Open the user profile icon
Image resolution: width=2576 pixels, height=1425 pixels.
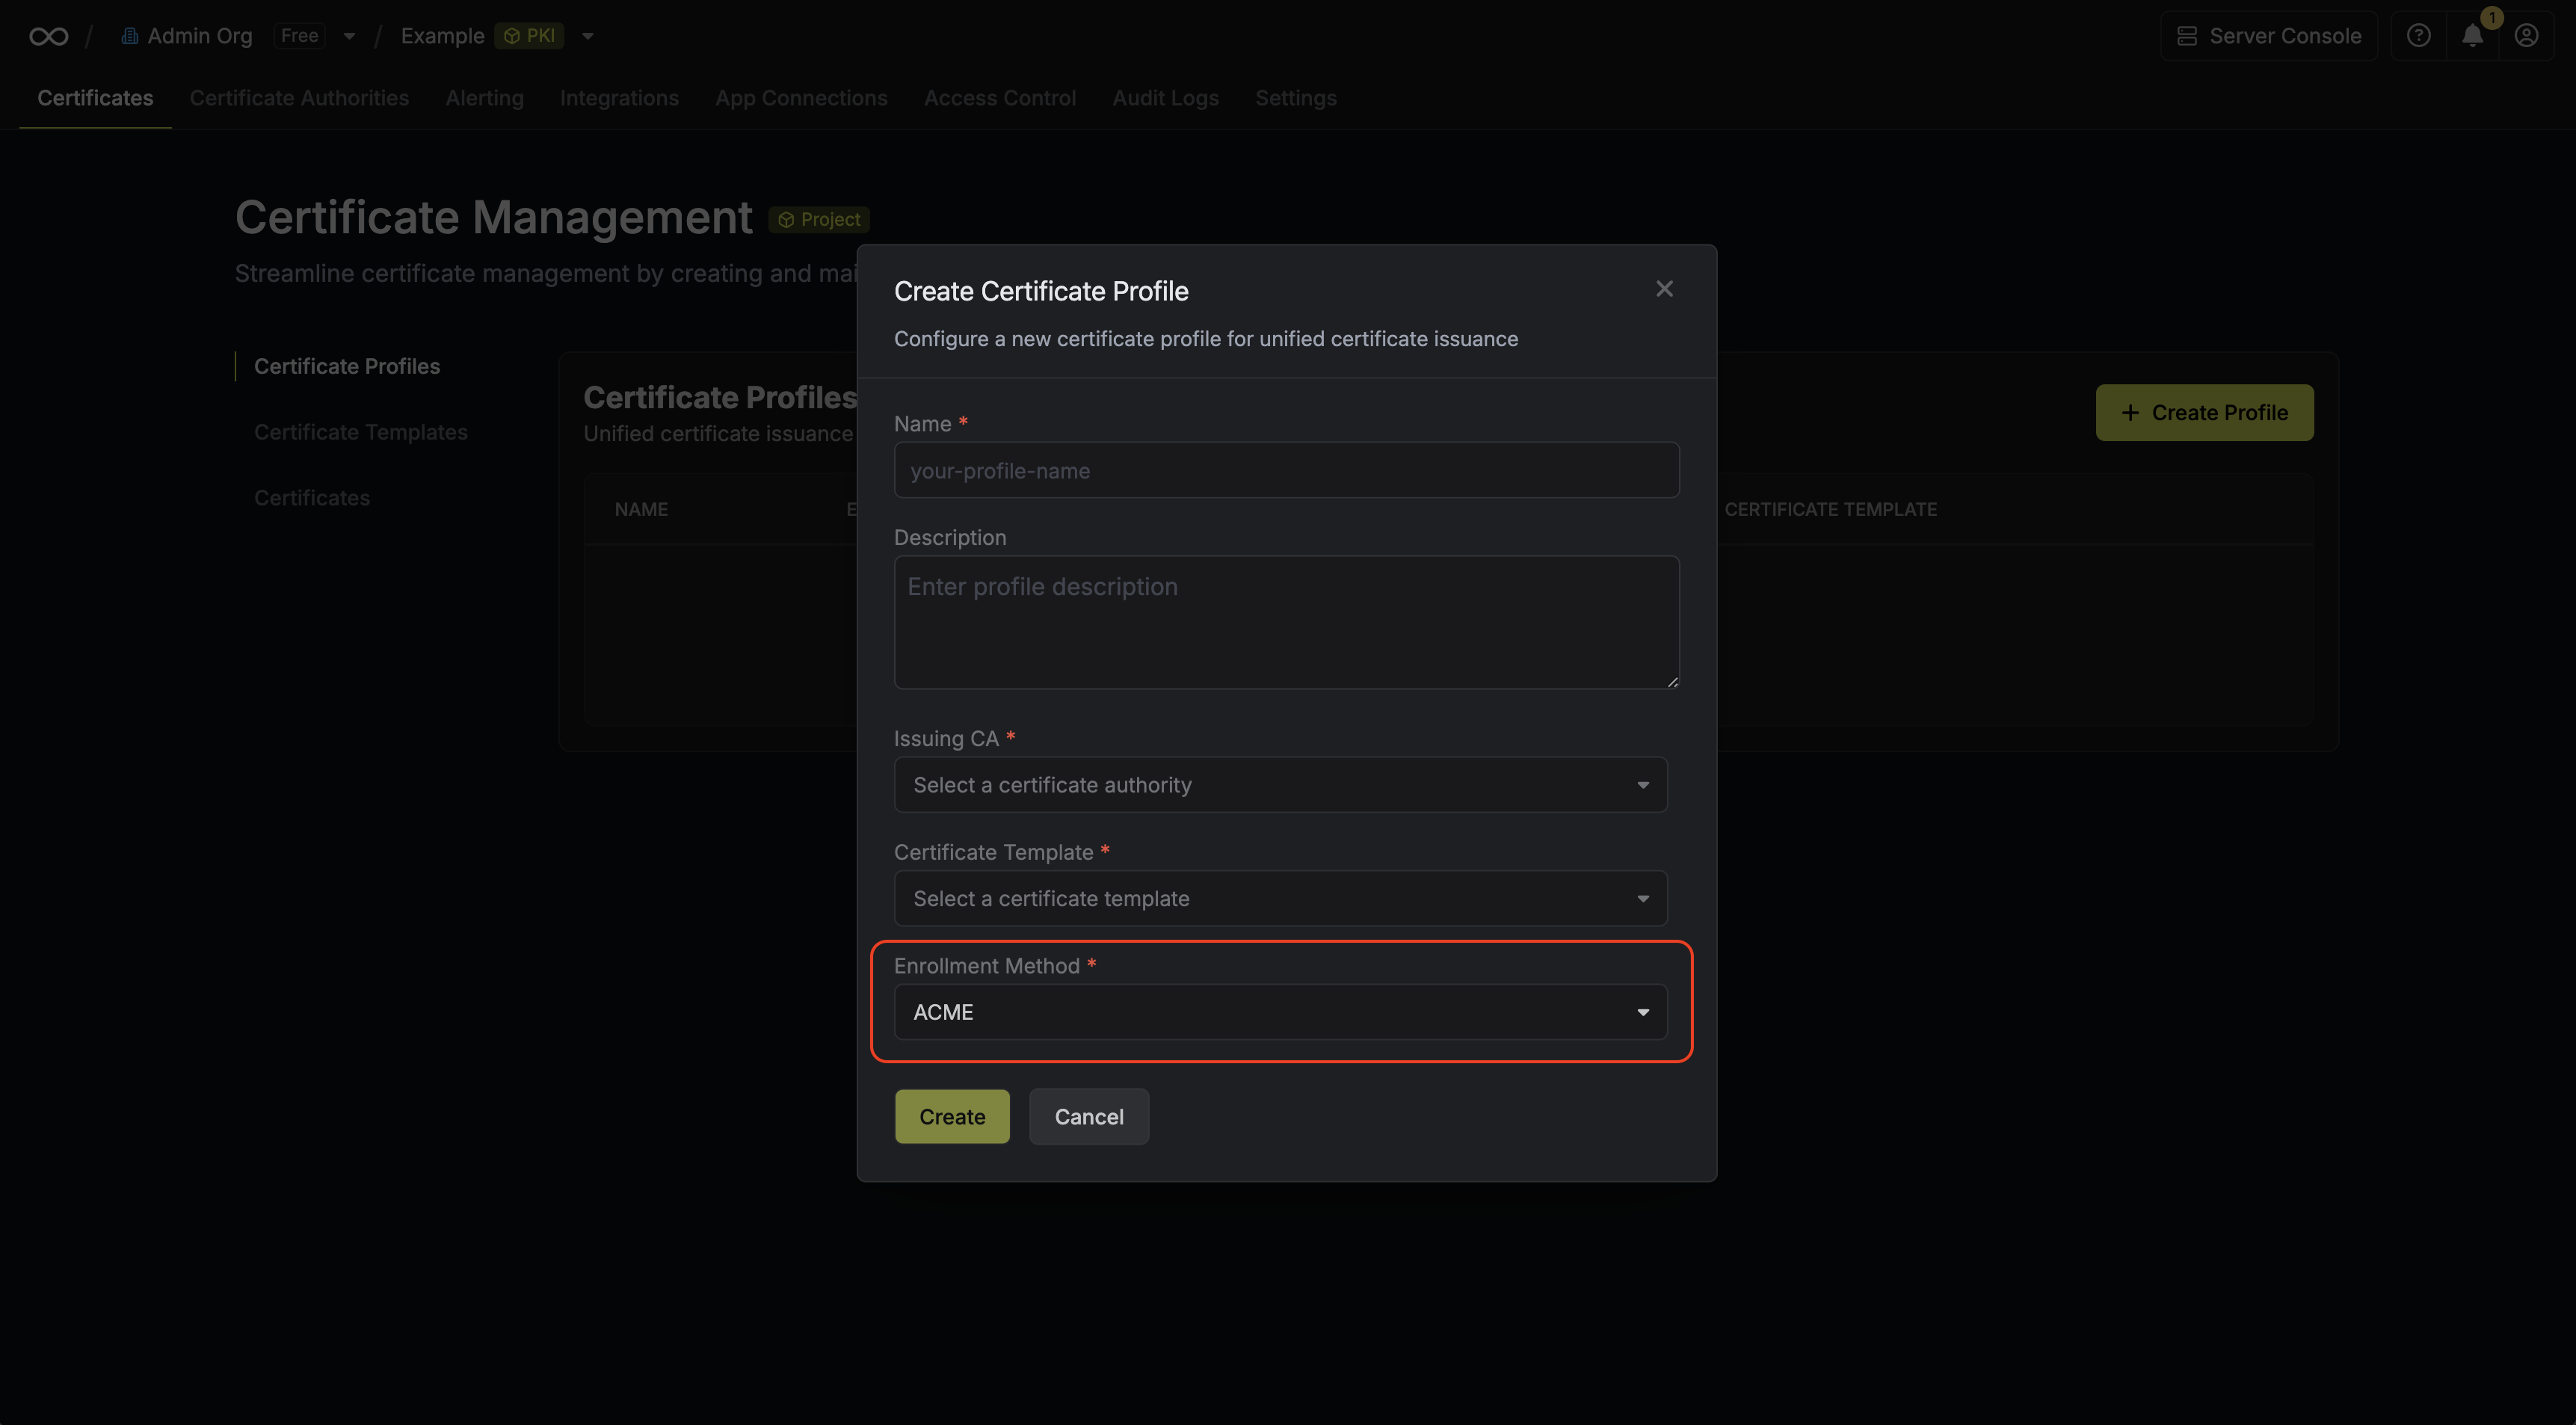(x=2526, y=36)
